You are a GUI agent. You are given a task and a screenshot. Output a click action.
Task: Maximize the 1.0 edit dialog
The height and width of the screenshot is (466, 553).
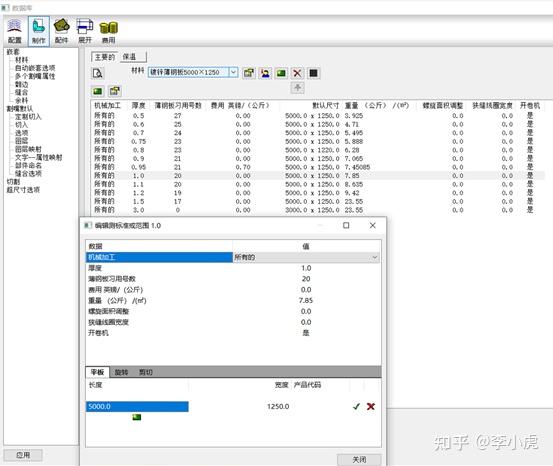(x=346, y=225)
